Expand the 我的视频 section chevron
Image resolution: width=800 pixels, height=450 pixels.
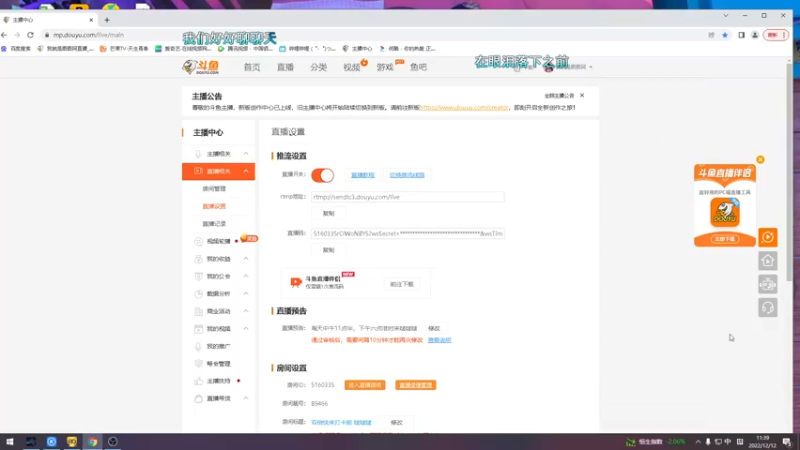246,329
